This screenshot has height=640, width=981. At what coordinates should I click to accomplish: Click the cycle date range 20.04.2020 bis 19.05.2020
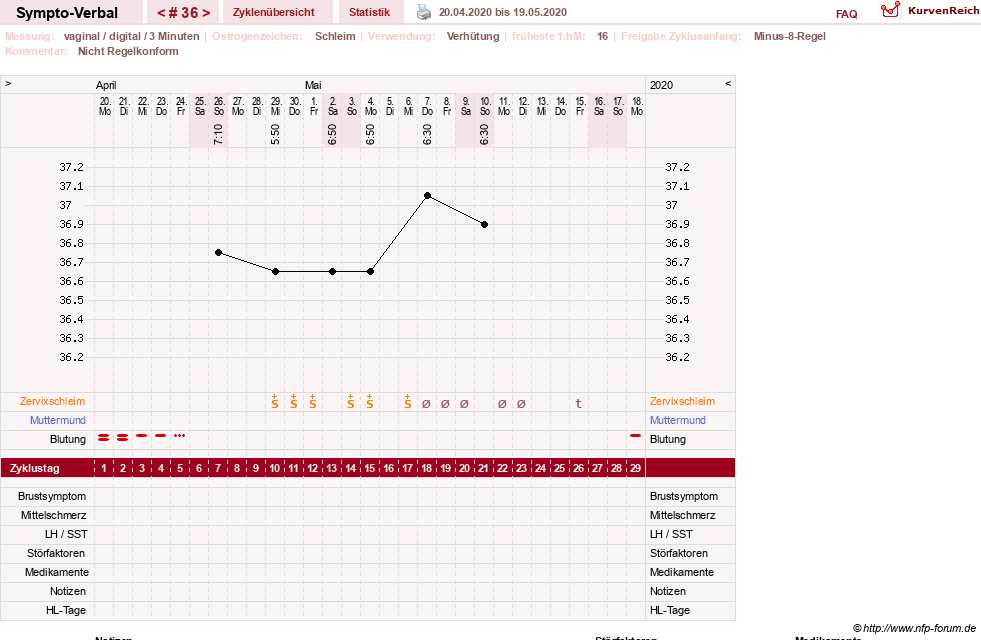[x=502, y=13]
